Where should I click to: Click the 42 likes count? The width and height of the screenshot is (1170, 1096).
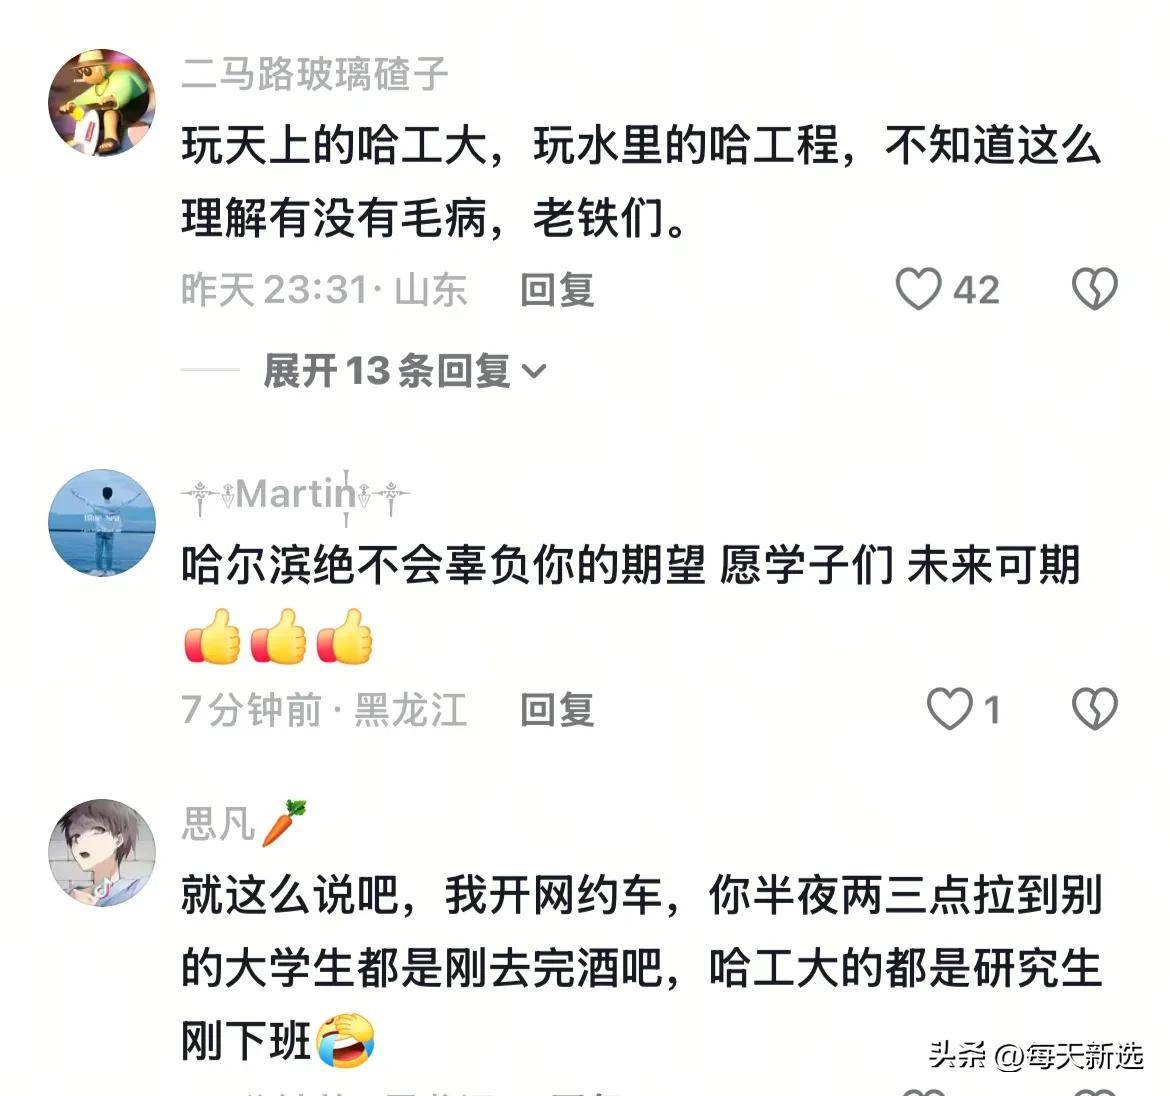click(976, 289)
